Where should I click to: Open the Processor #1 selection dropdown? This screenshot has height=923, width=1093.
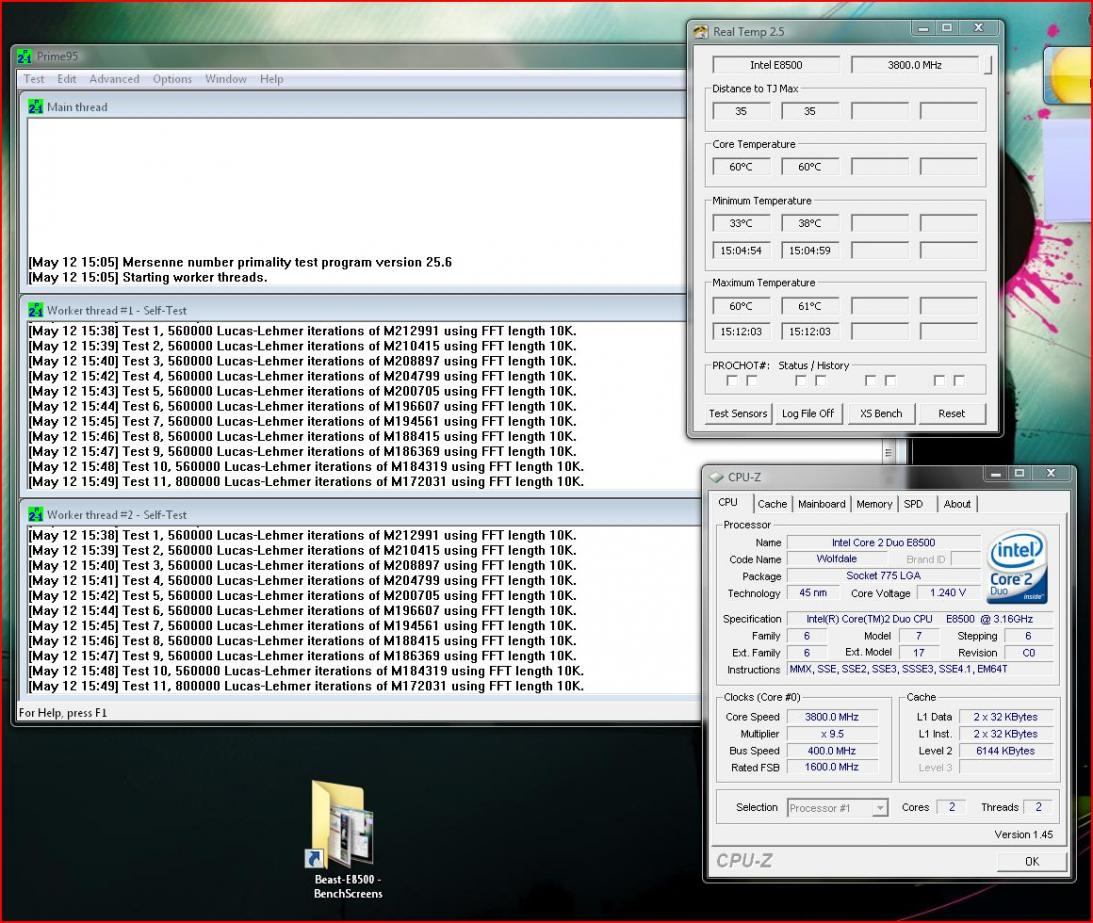[x=880, y=808]
